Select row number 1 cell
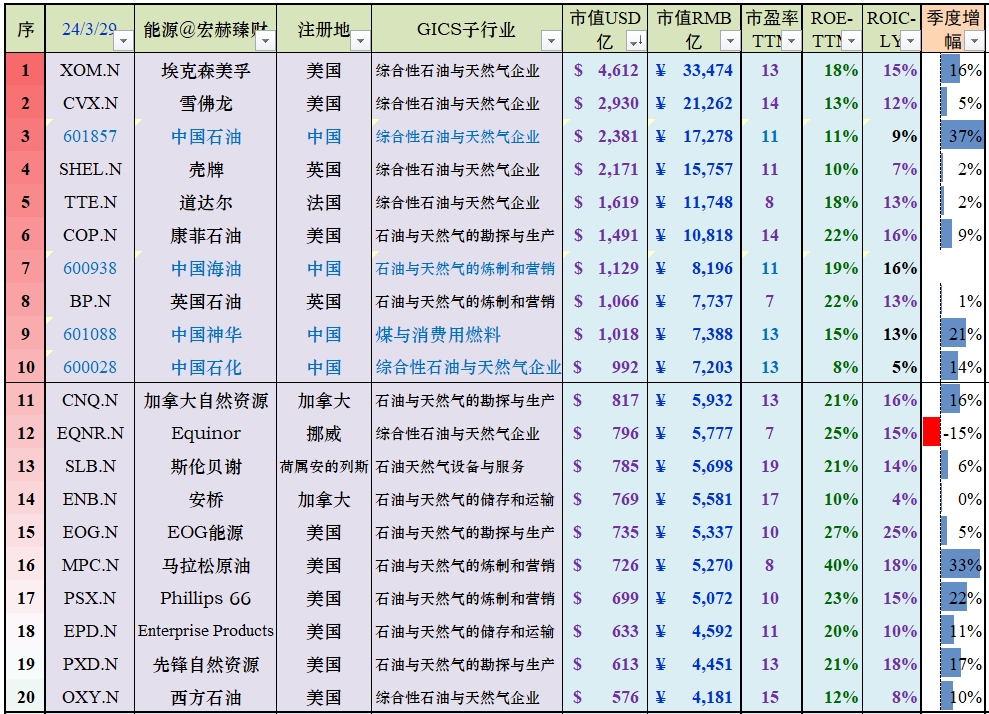 [x=25, y=70]
